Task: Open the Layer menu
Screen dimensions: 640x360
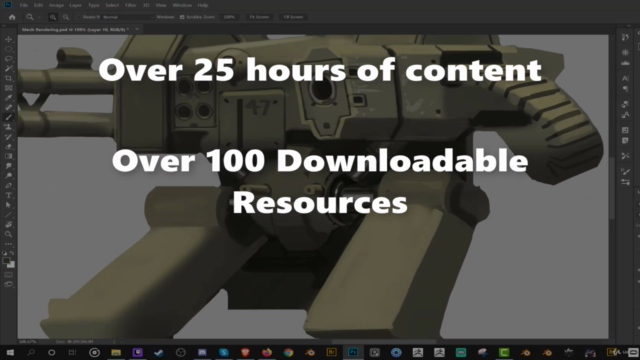Action: tap(76, 5)
